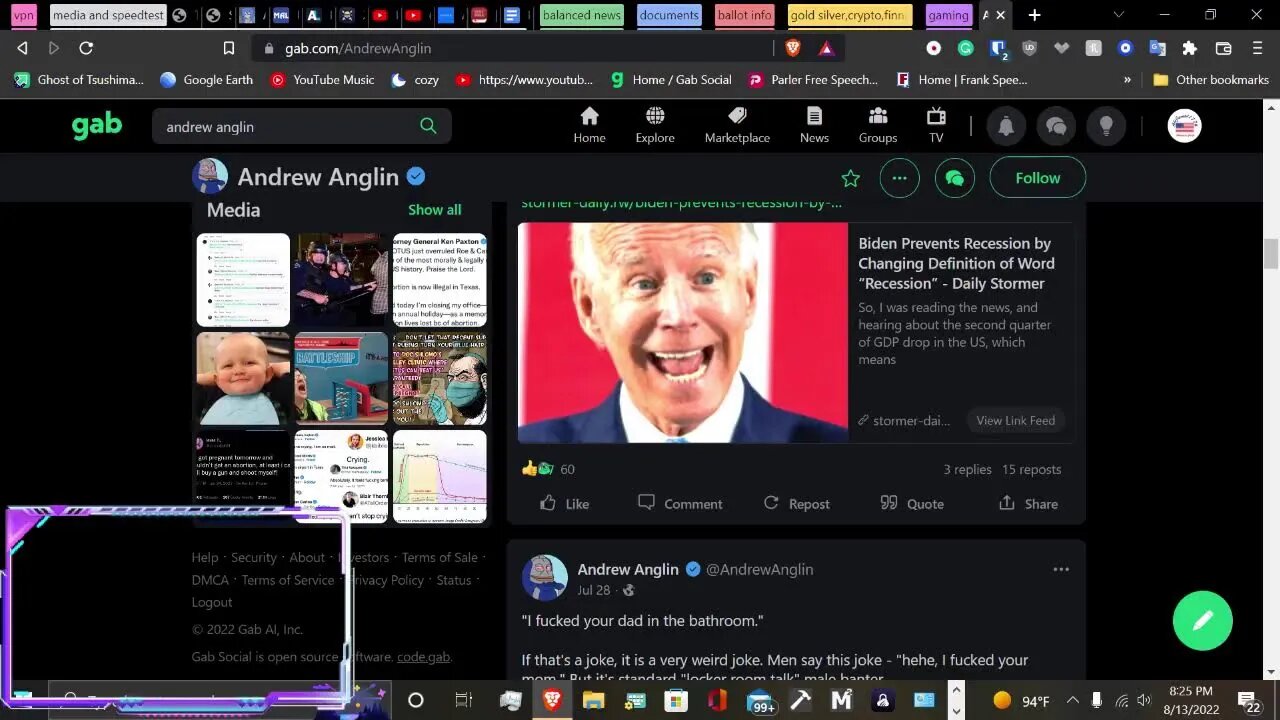Screen dimensions: 1280x720
Task: Star Andrew Anglin's profile
Action: coord(850,178)
